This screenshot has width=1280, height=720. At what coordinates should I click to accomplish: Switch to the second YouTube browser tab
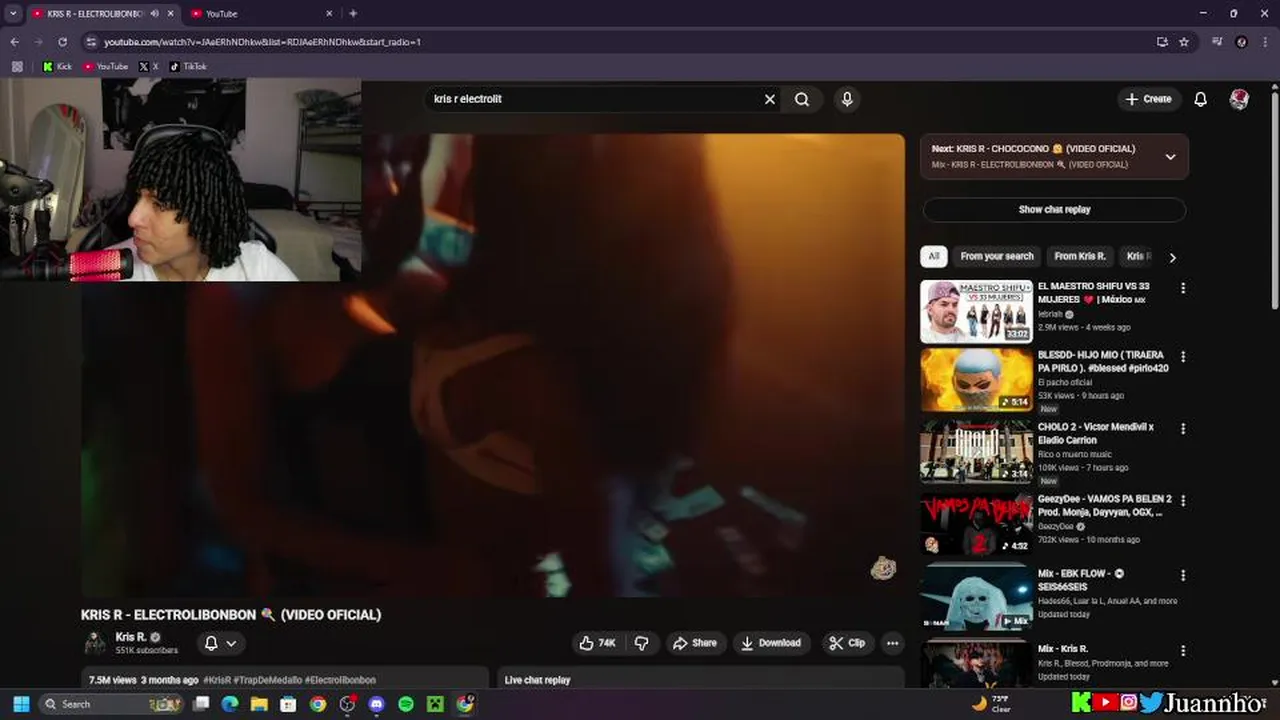pyautogui.click(x=258, y=14)
